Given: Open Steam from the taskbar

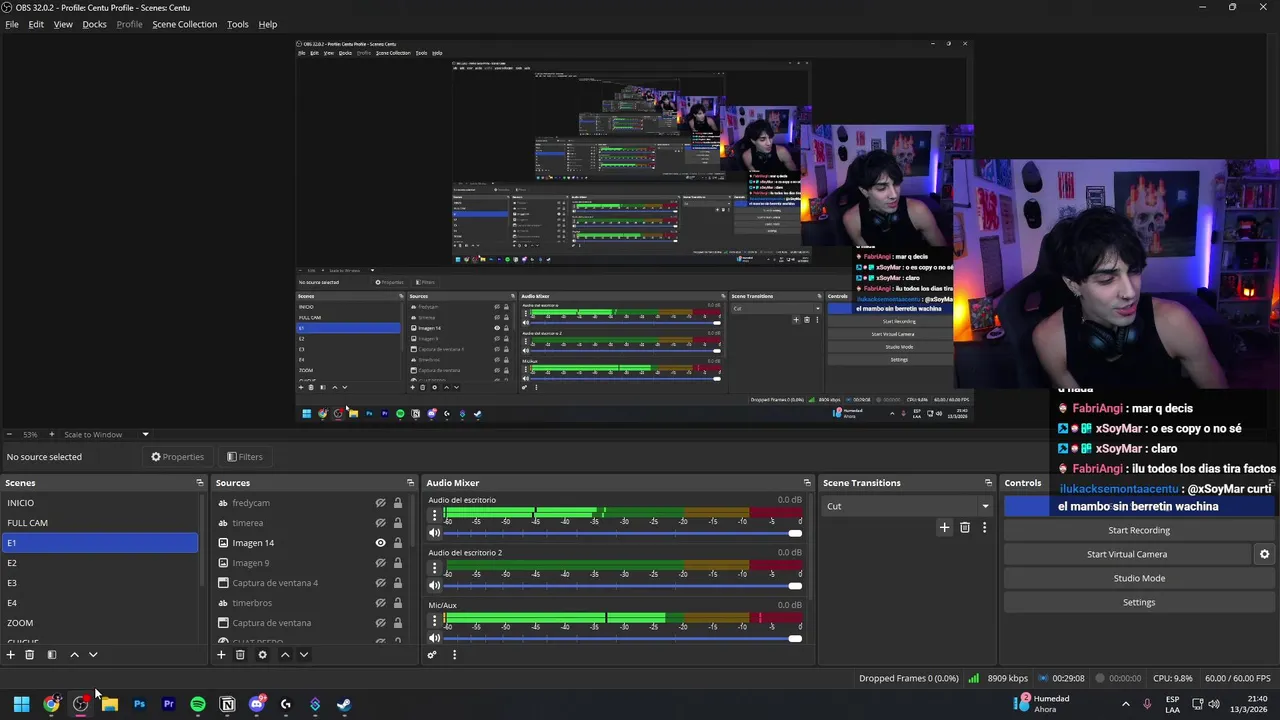Looking at the screenshot, I should point(344,704).
